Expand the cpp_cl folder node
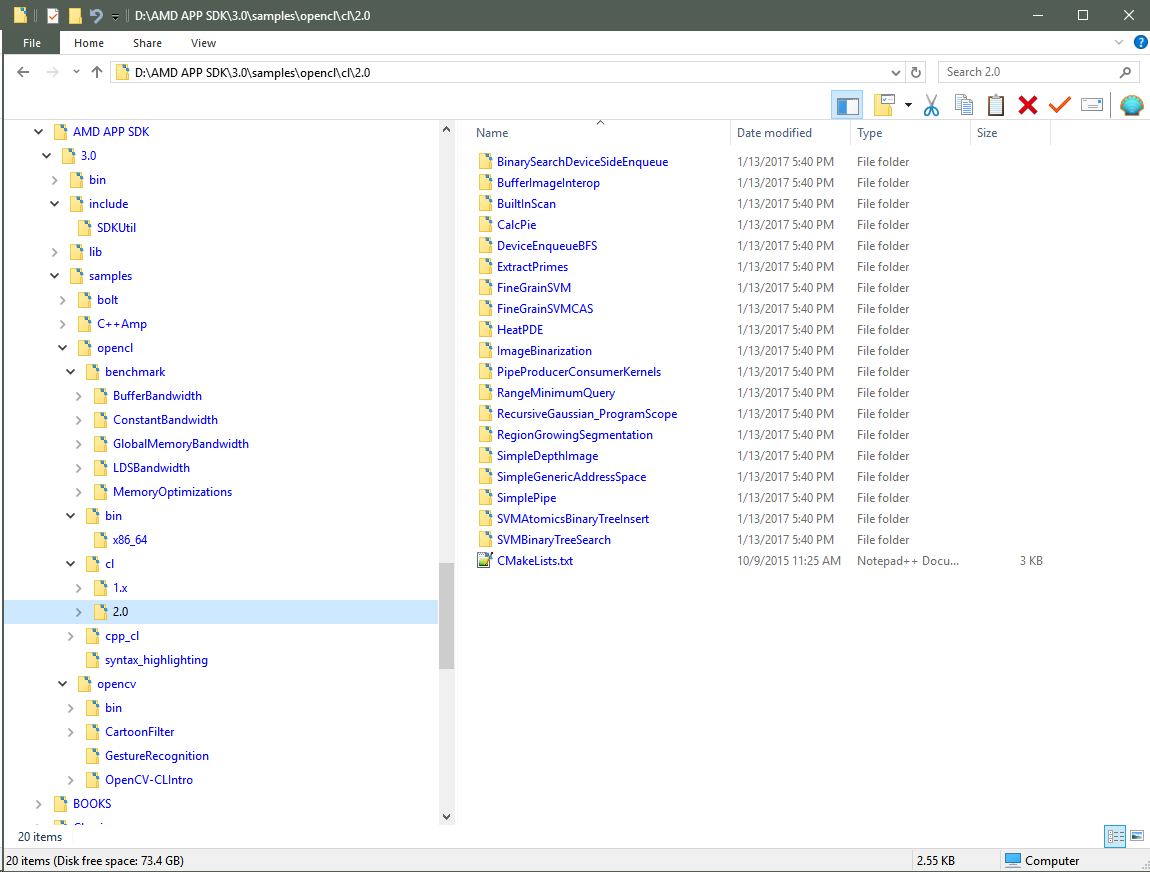 tap(71, 637)
